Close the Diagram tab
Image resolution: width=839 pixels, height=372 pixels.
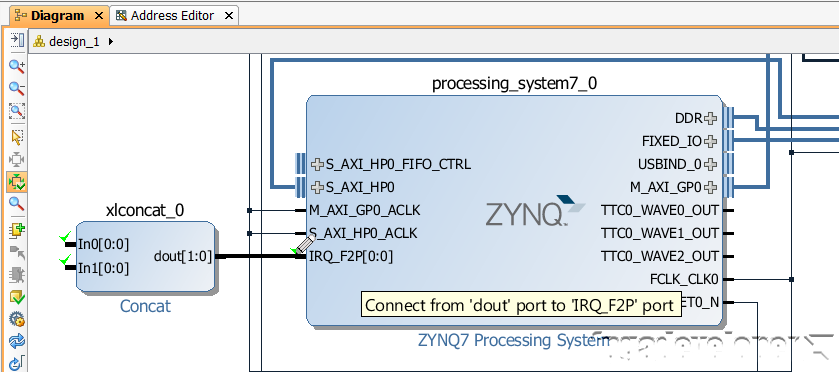coord(98,16)
